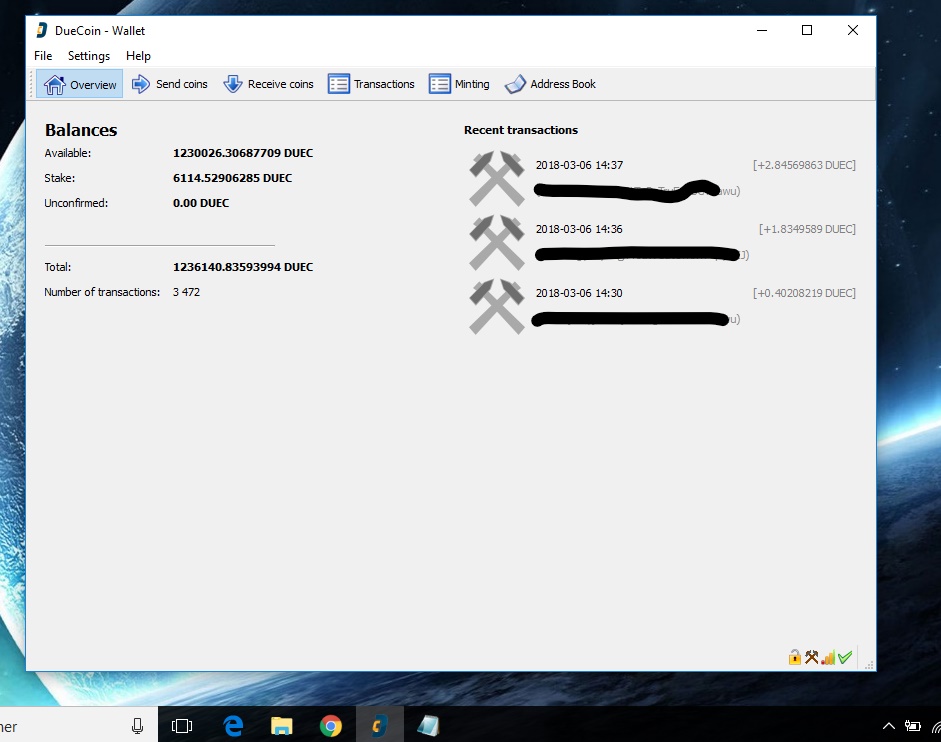Close the DueCoin Wallet window
Screen dimensions: 941x742
853,31
